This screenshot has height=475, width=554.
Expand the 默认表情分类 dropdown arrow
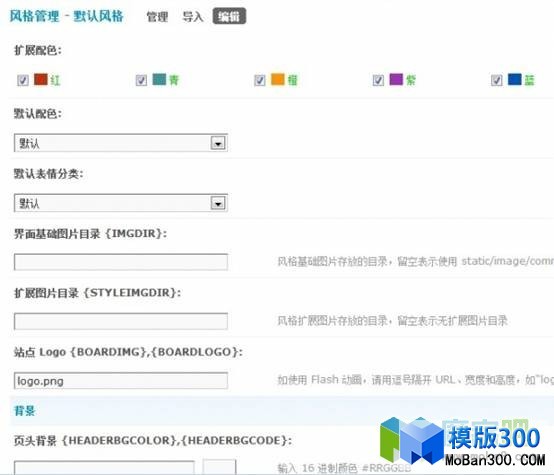point(218,203)
